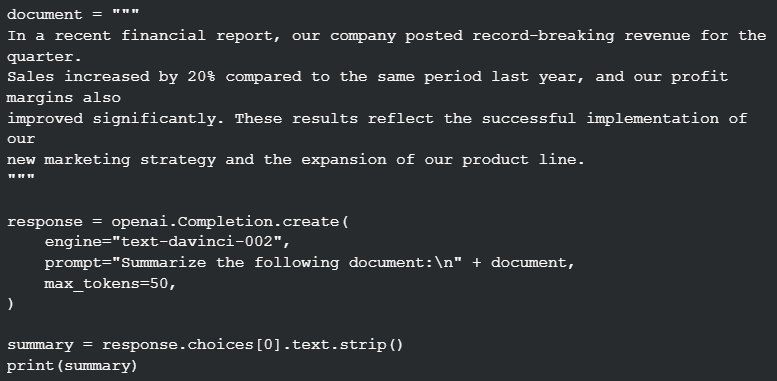Click 'marketing strategy' in the last sentence
777x381 pixels.
point(130,160)
